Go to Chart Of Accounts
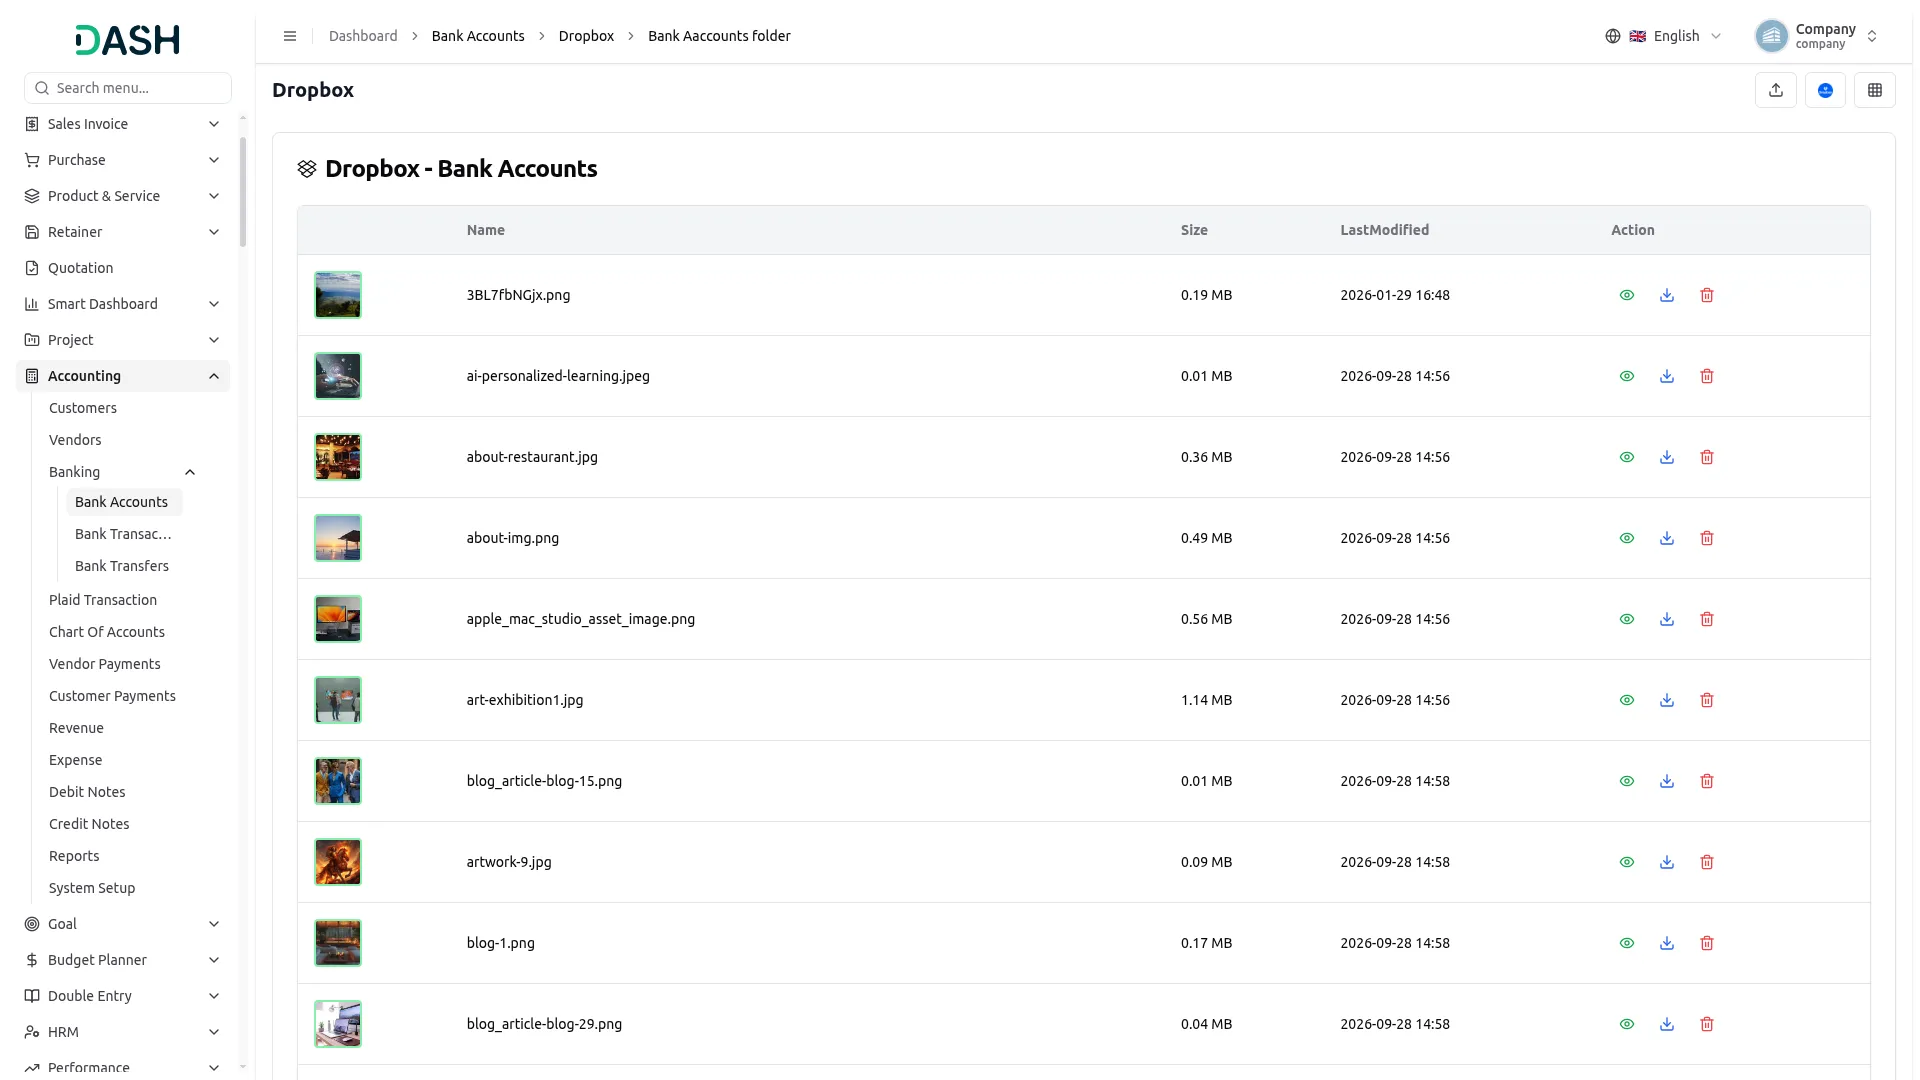The image size is (1920, 1080). click(107, 632)
